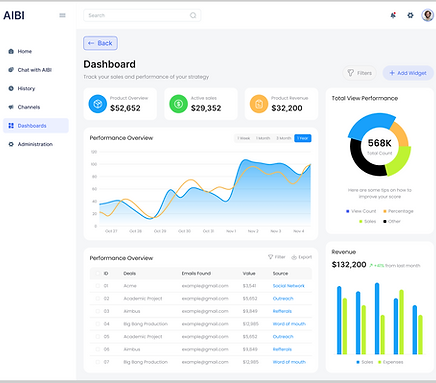
Task: Click the Export icon above the table
Action: (294, 257)
